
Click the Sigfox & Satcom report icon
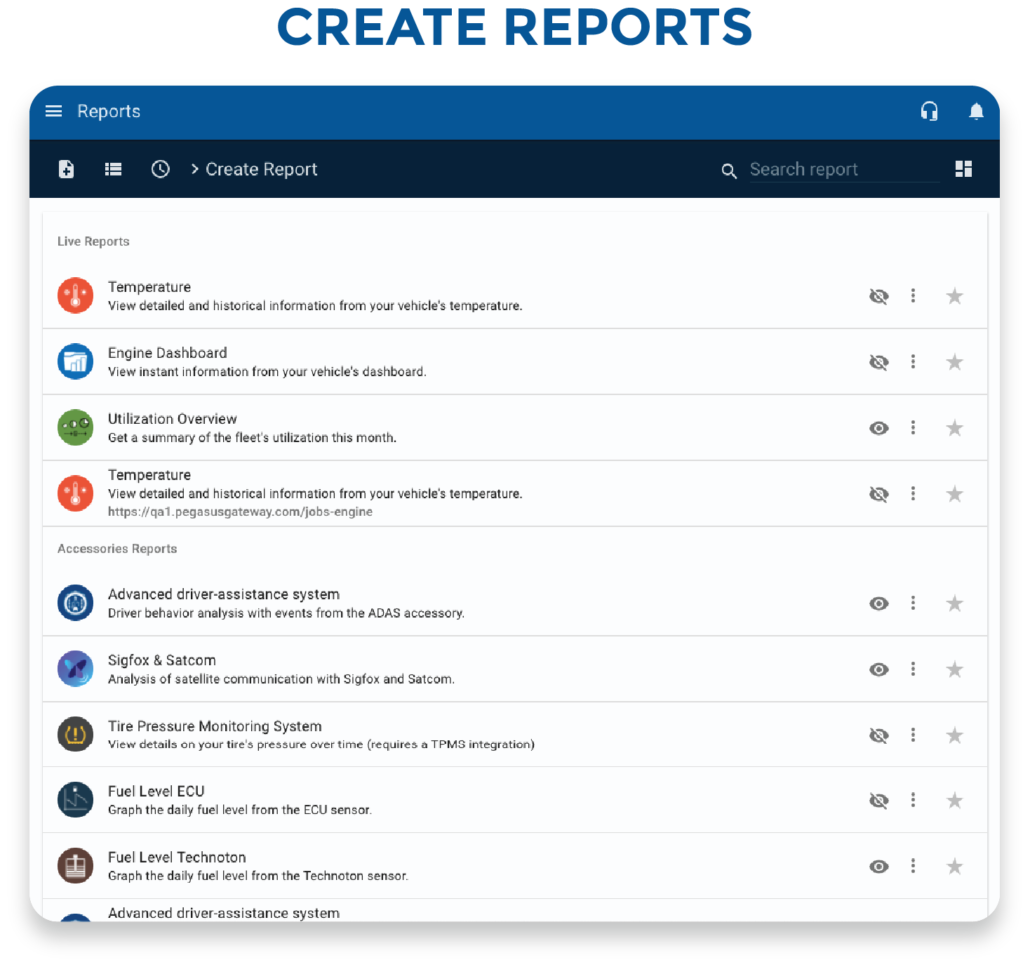pos(76,669)
